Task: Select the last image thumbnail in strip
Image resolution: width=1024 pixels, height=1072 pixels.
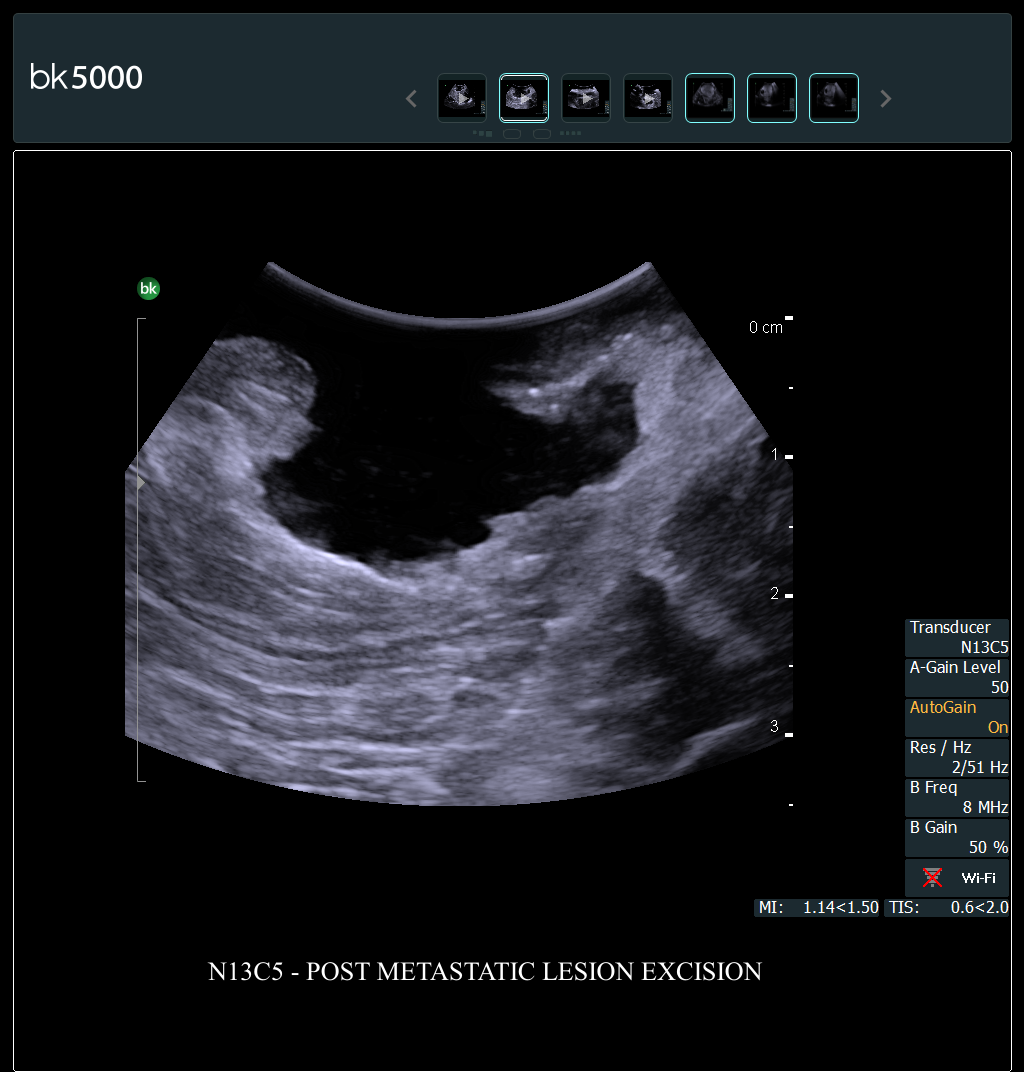Action: [x=834, y=98]
